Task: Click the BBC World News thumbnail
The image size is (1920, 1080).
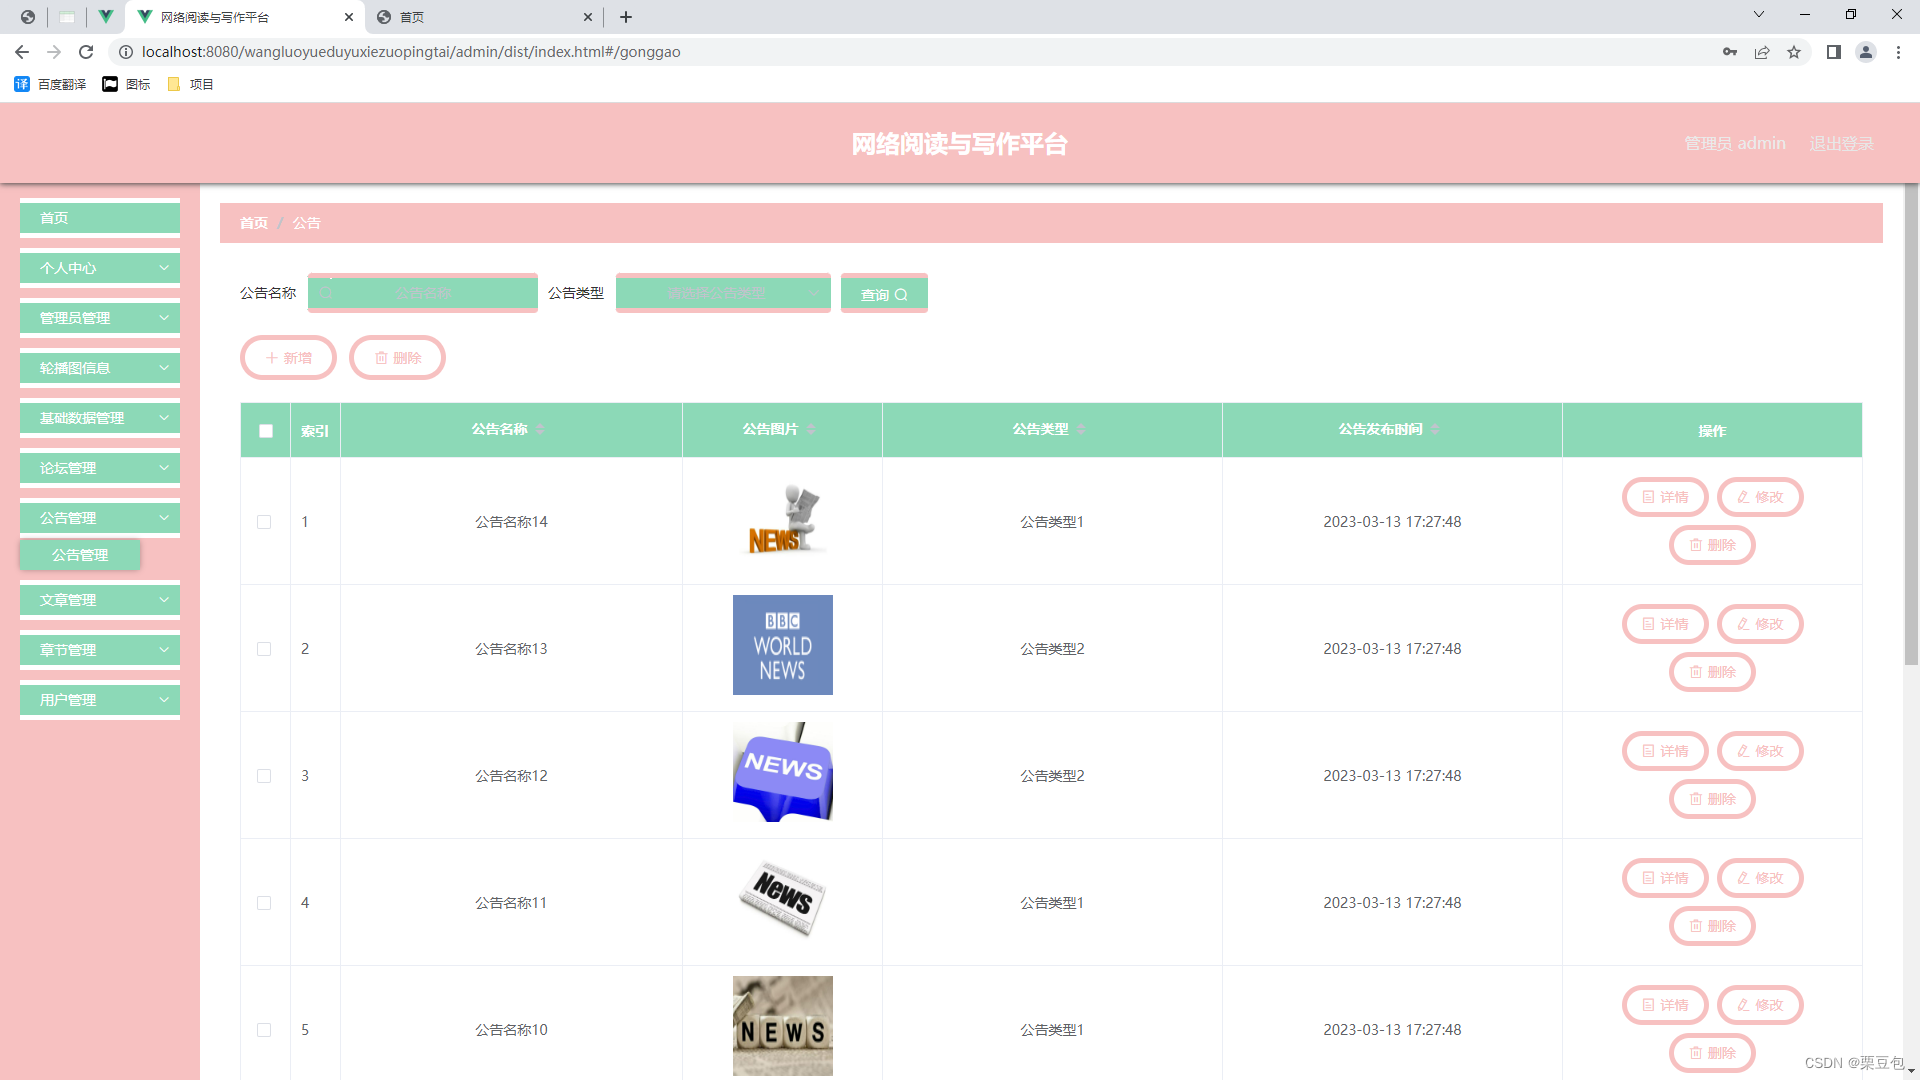Action: [x=782, y=645]
